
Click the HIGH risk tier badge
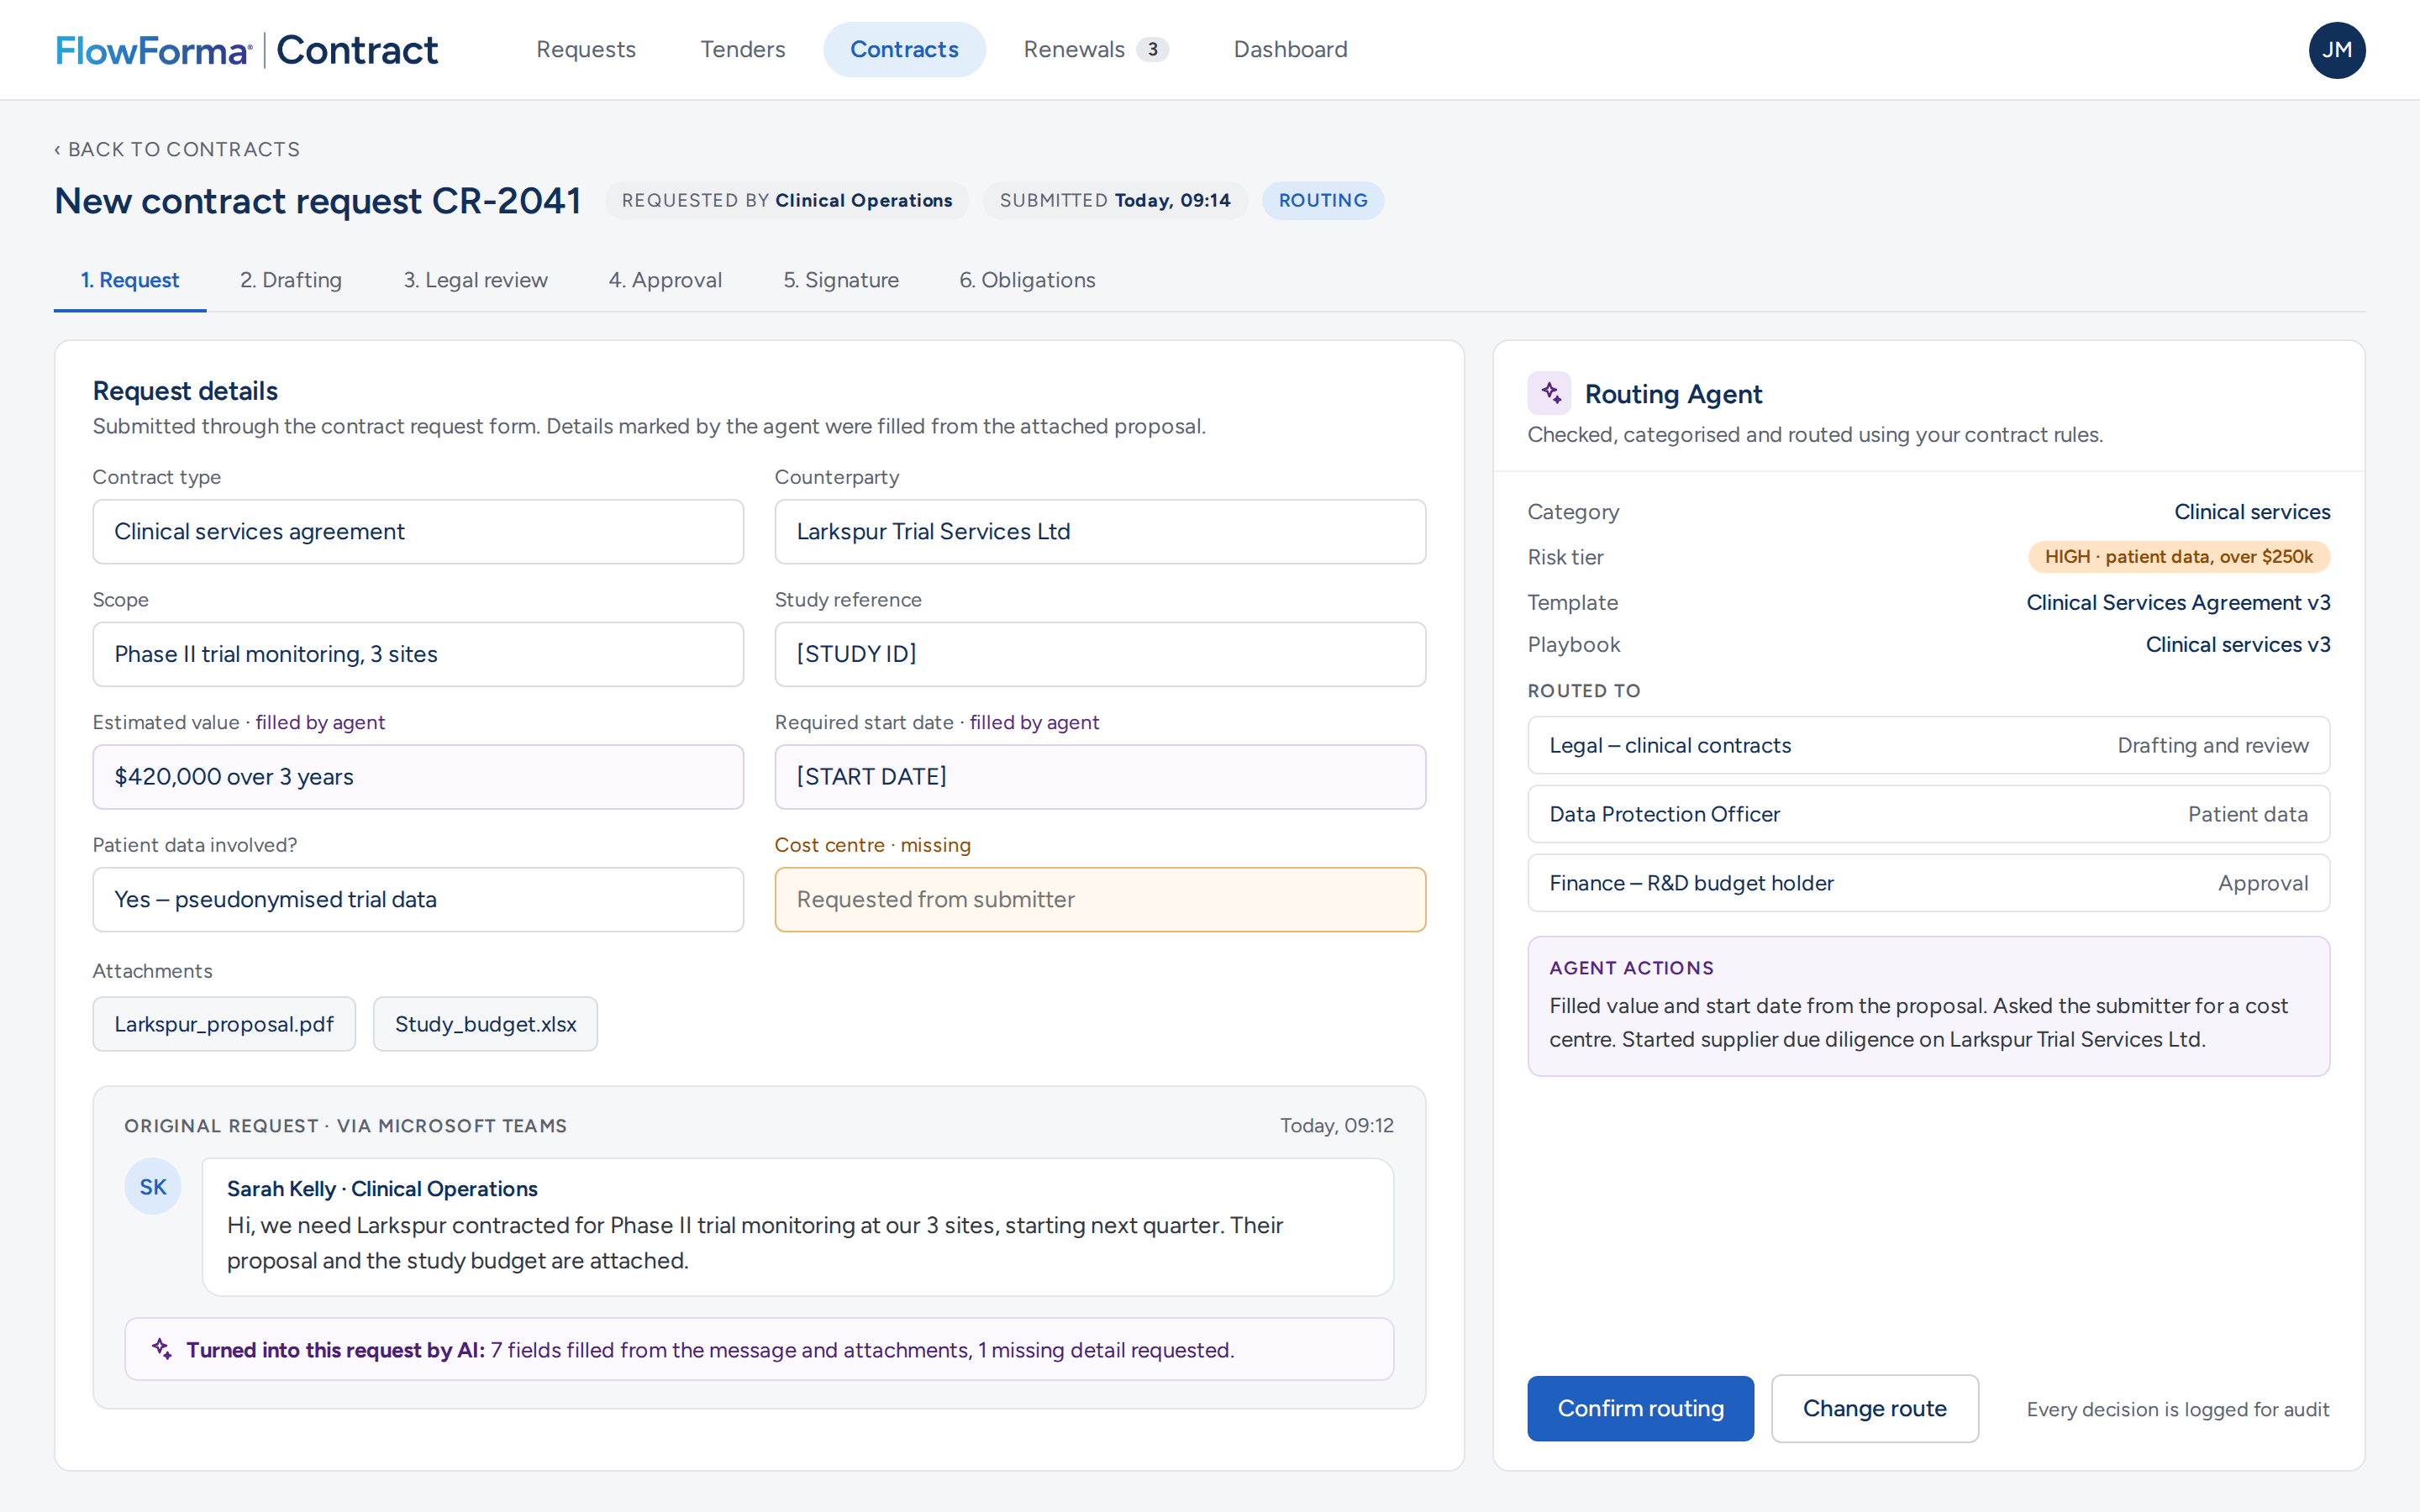[2178, 556]
